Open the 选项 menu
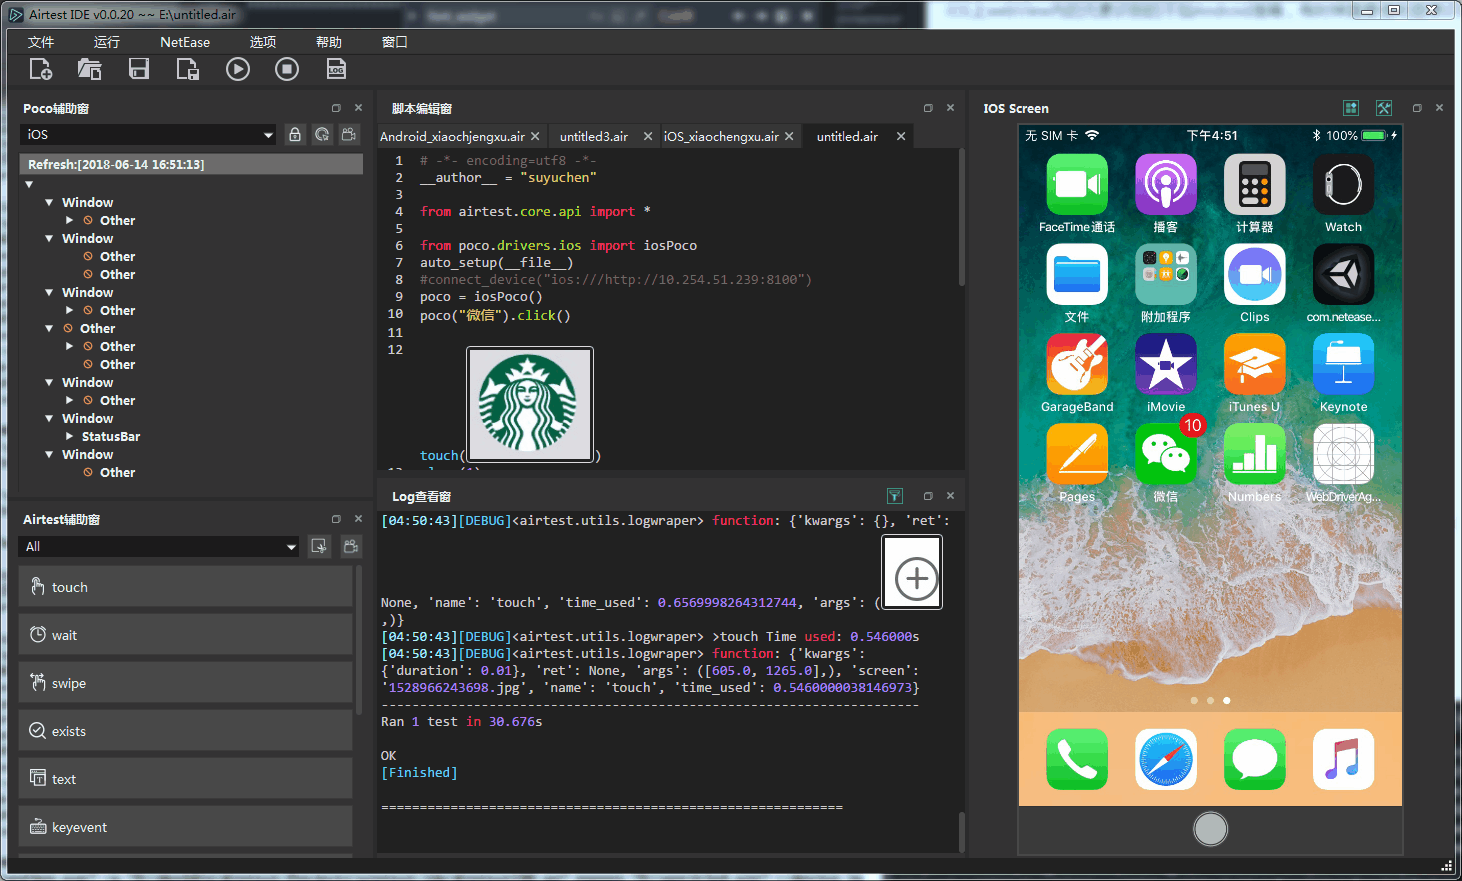Viewport: 1462px width, 881px height. point(263,42)
